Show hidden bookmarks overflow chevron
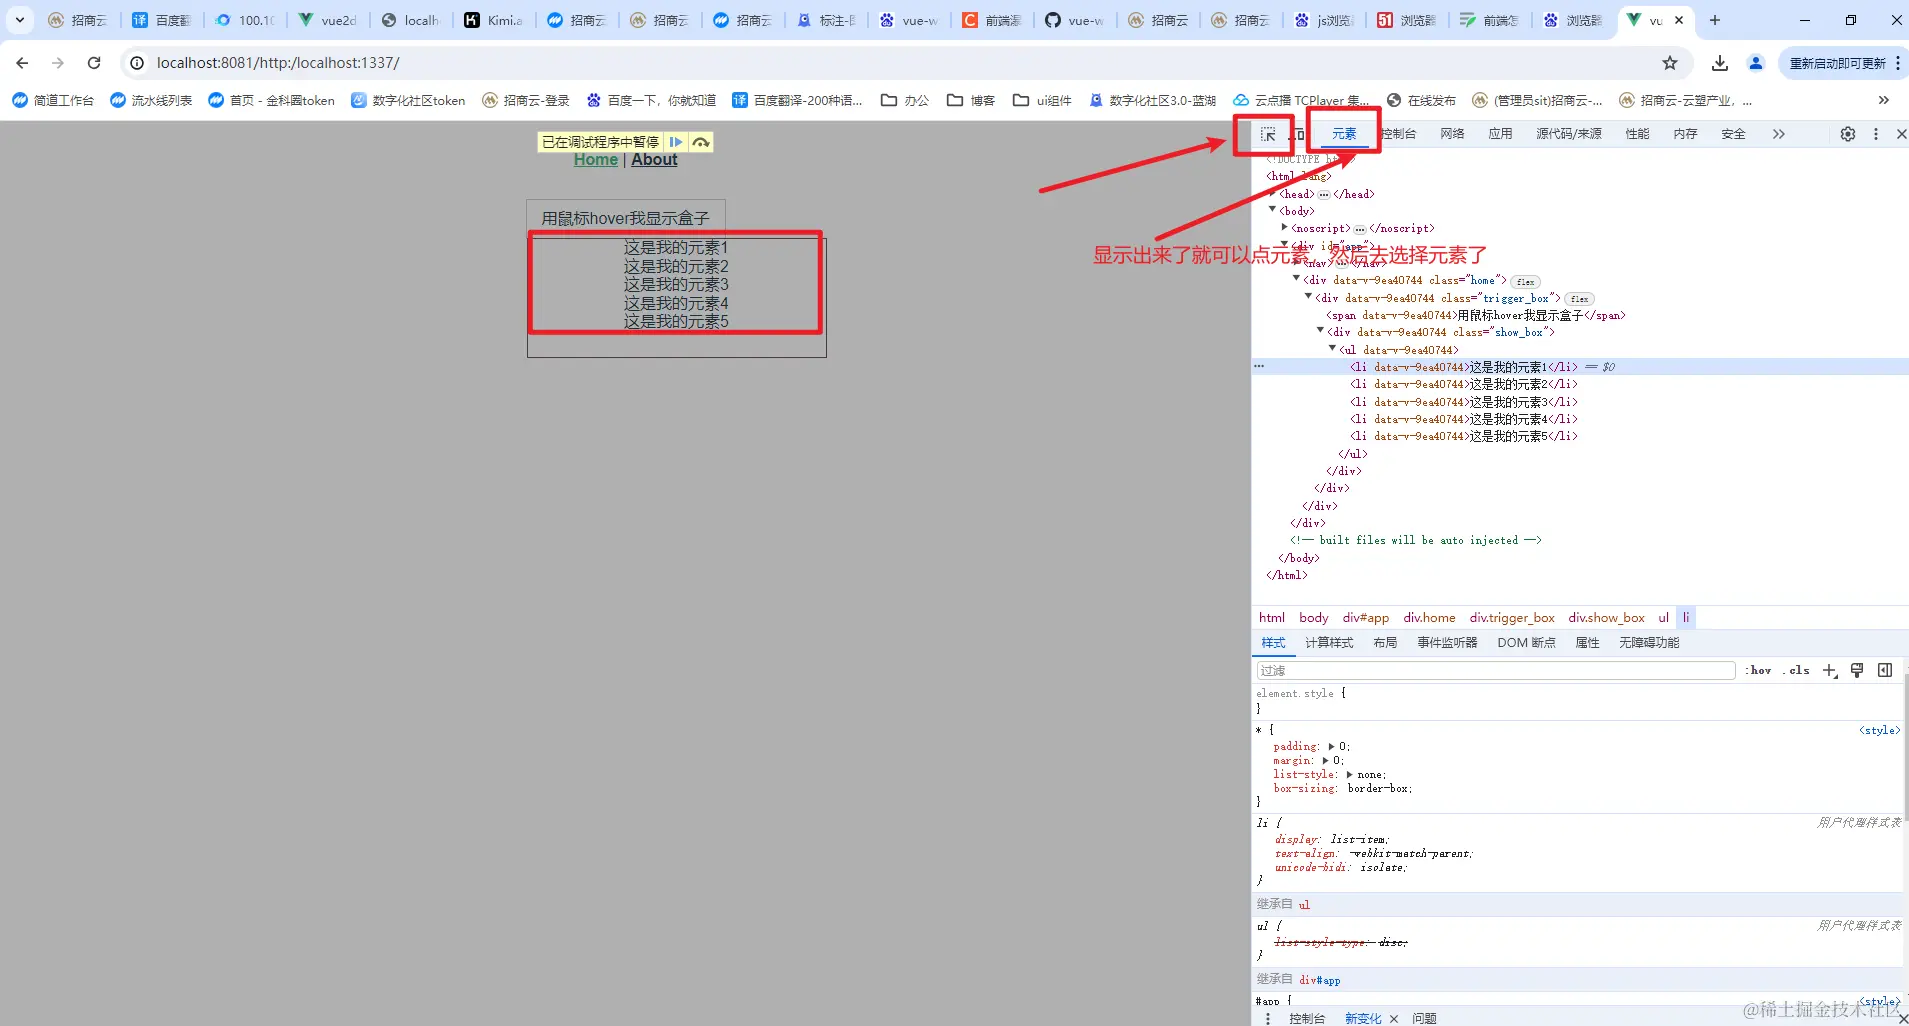Screen dimensions: 1909x1026 (1884, 100)
